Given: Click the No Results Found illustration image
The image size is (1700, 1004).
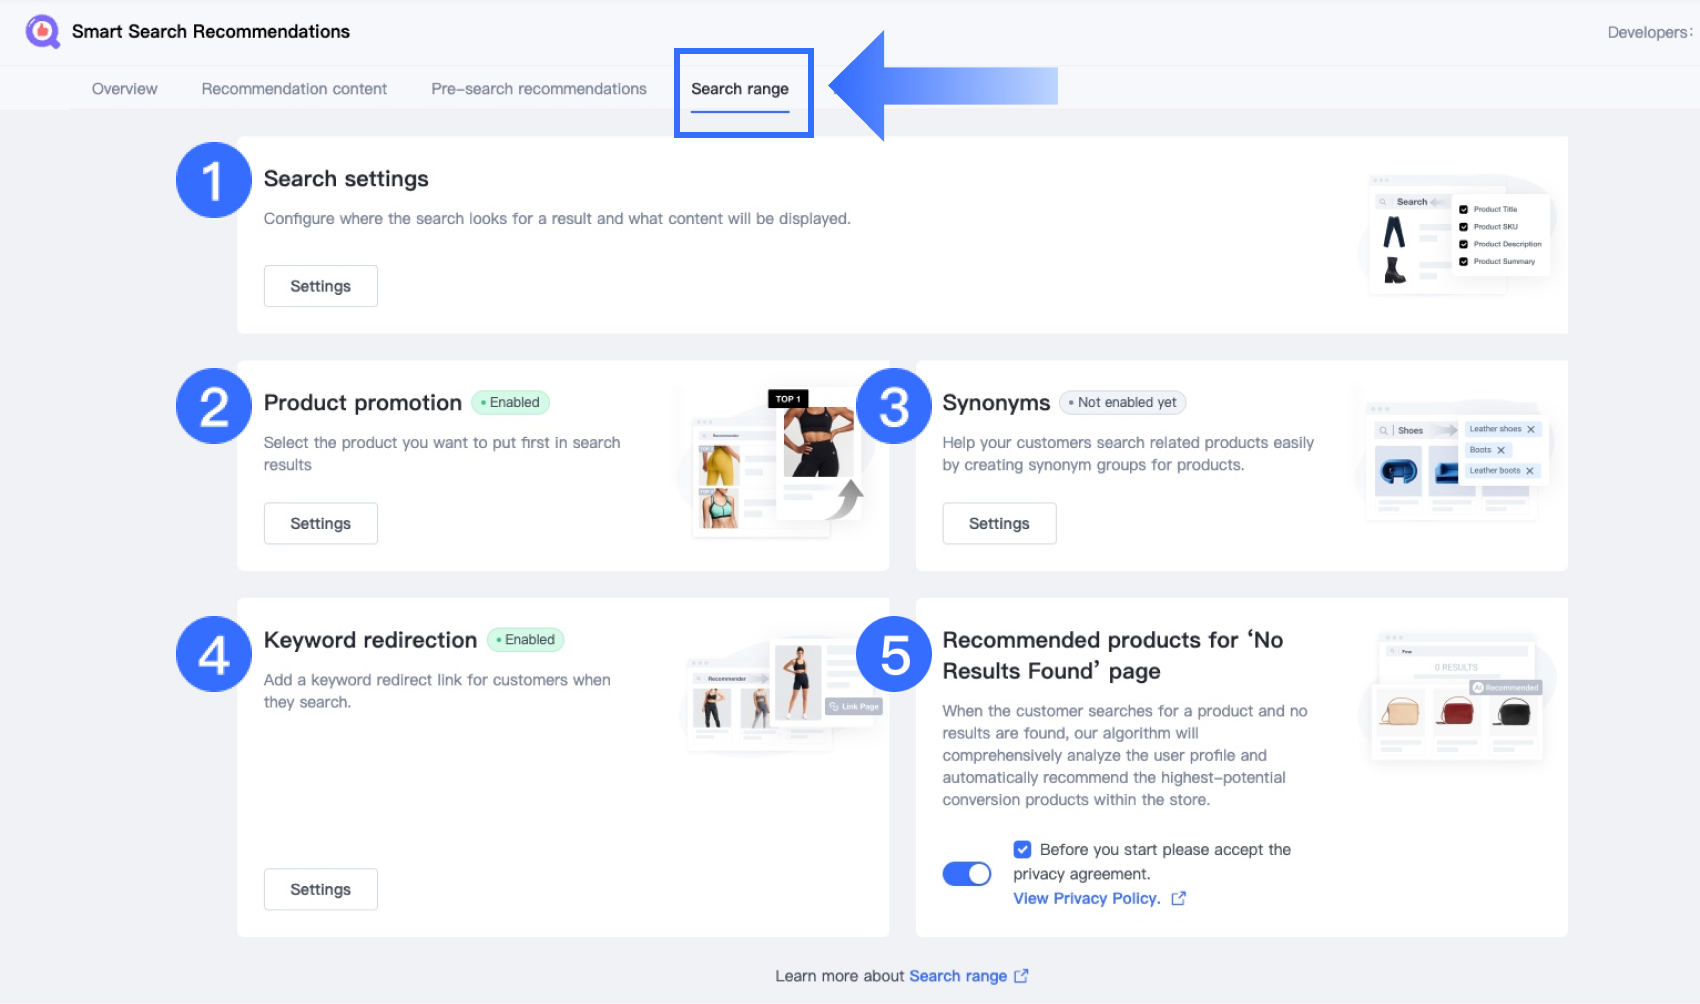Looking at the screenshot, I should [x=1458, y=698].
